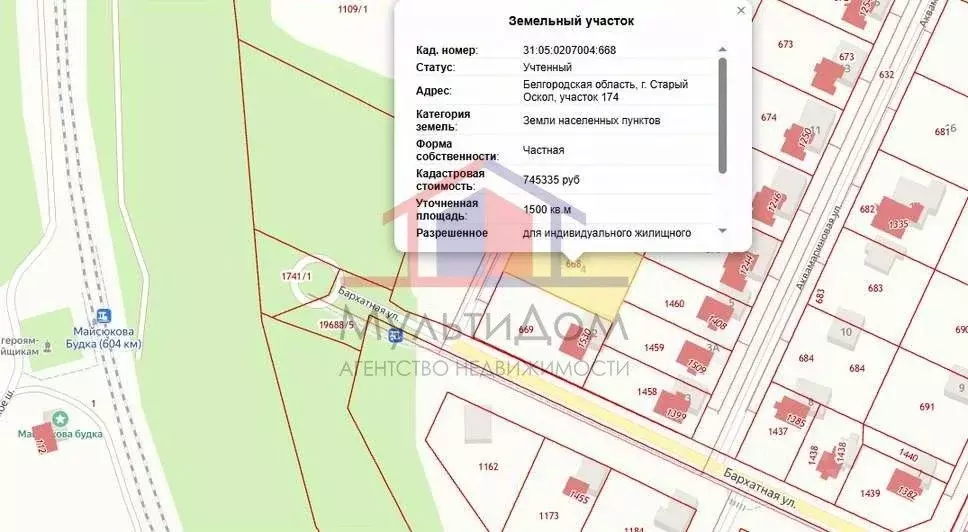Screen dimensions: 968x532
Task: Click red building 1530 on parcel 669
Action: click(x=576, y=341)
